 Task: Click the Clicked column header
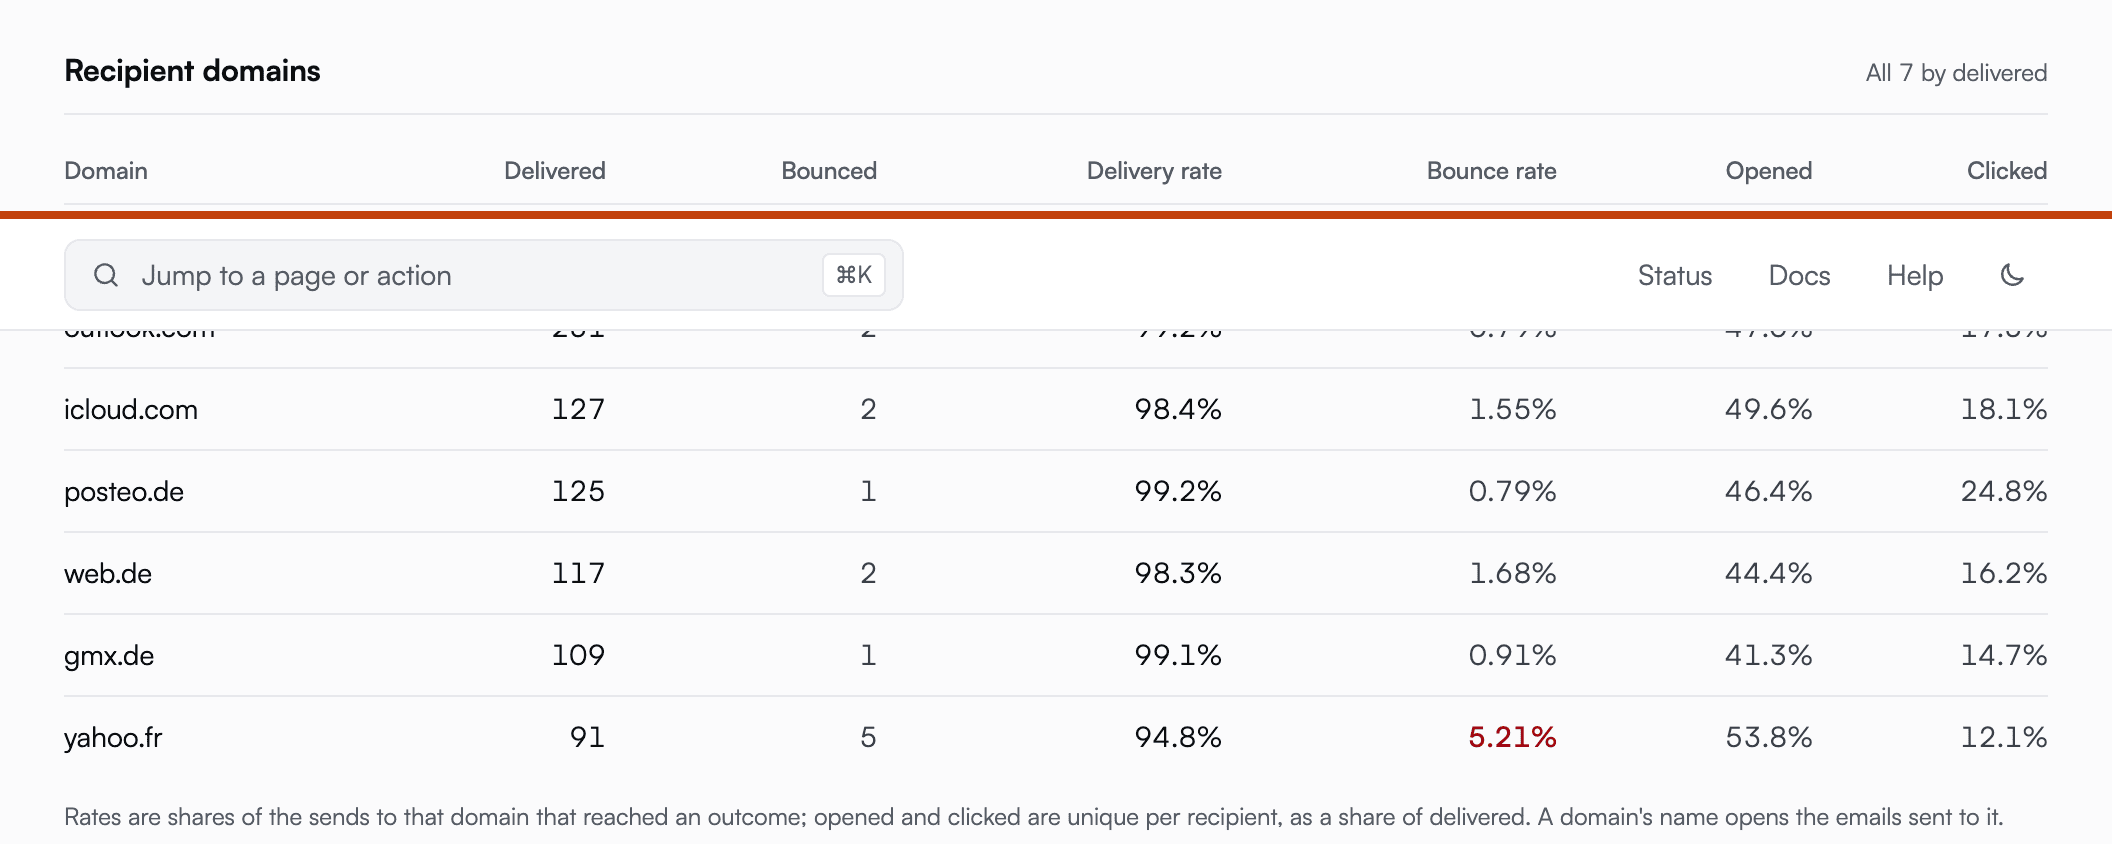2007,171
